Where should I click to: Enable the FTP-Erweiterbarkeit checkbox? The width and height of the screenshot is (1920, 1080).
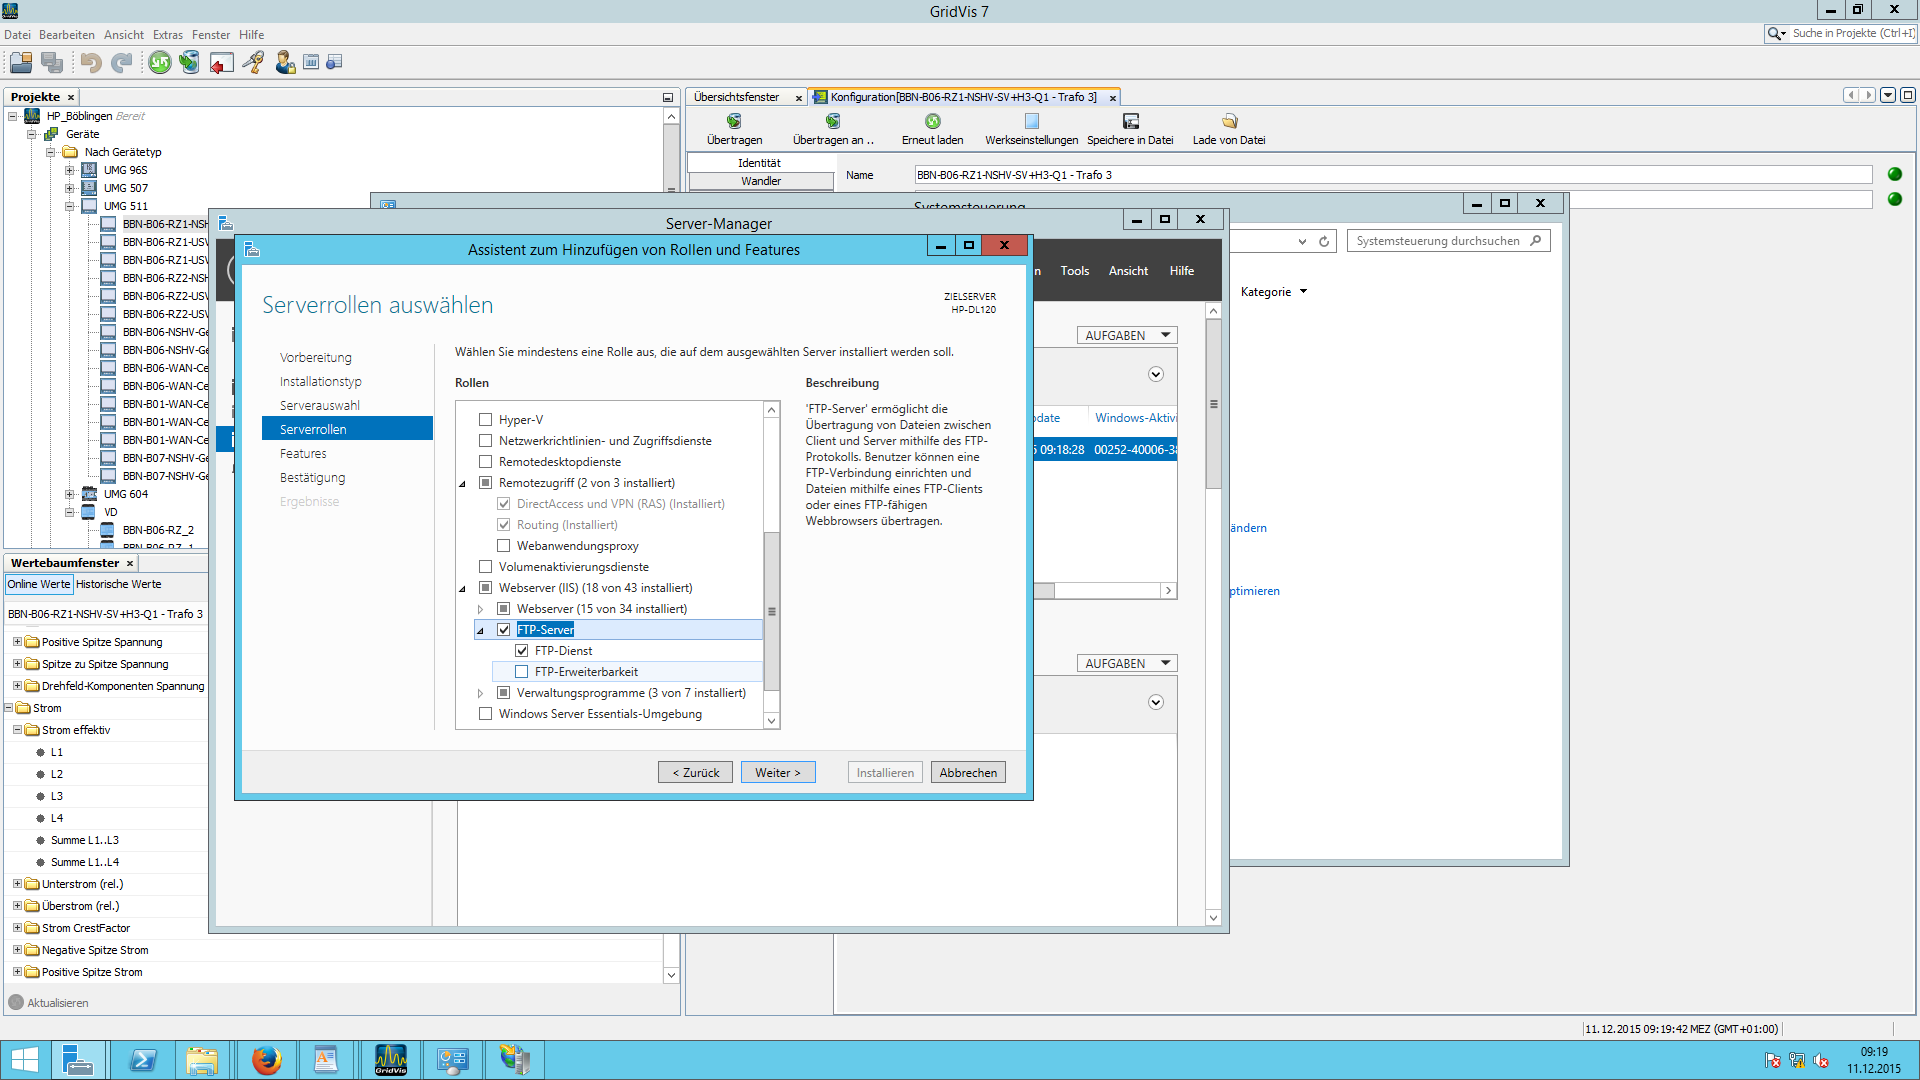(522, 672)
